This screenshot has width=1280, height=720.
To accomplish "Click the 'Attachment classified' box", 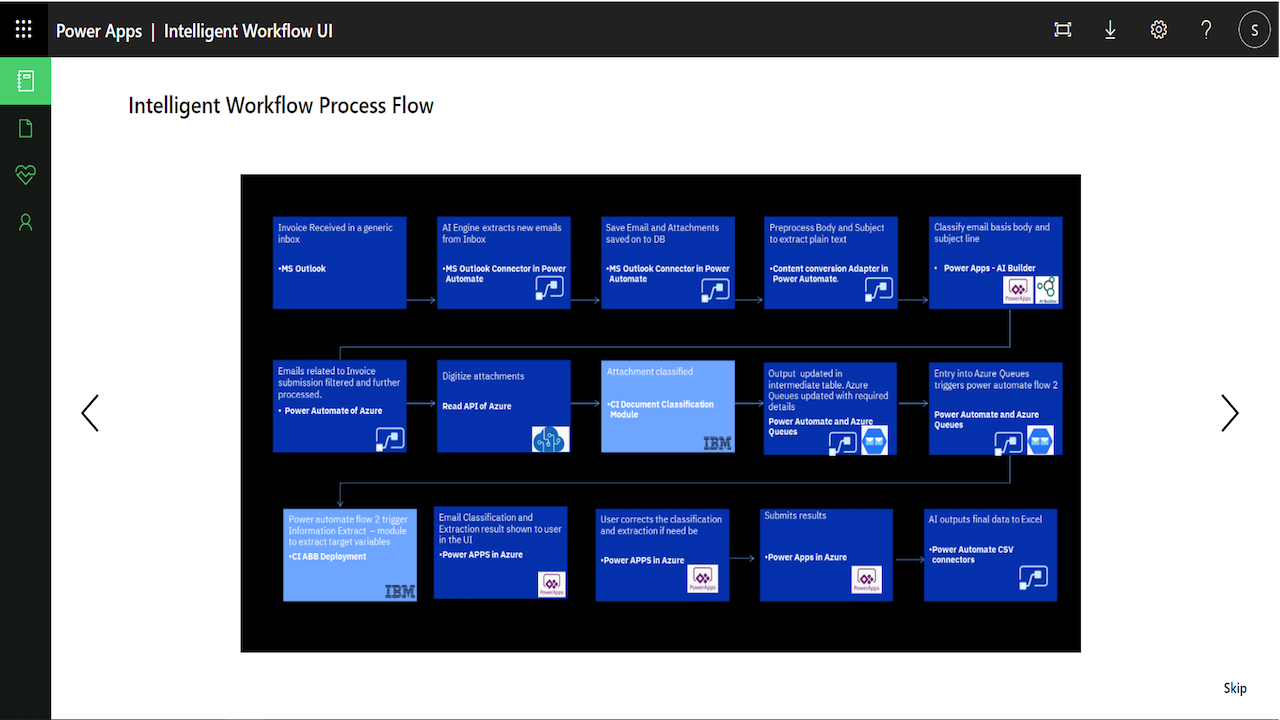I will [x=668, y=406].
